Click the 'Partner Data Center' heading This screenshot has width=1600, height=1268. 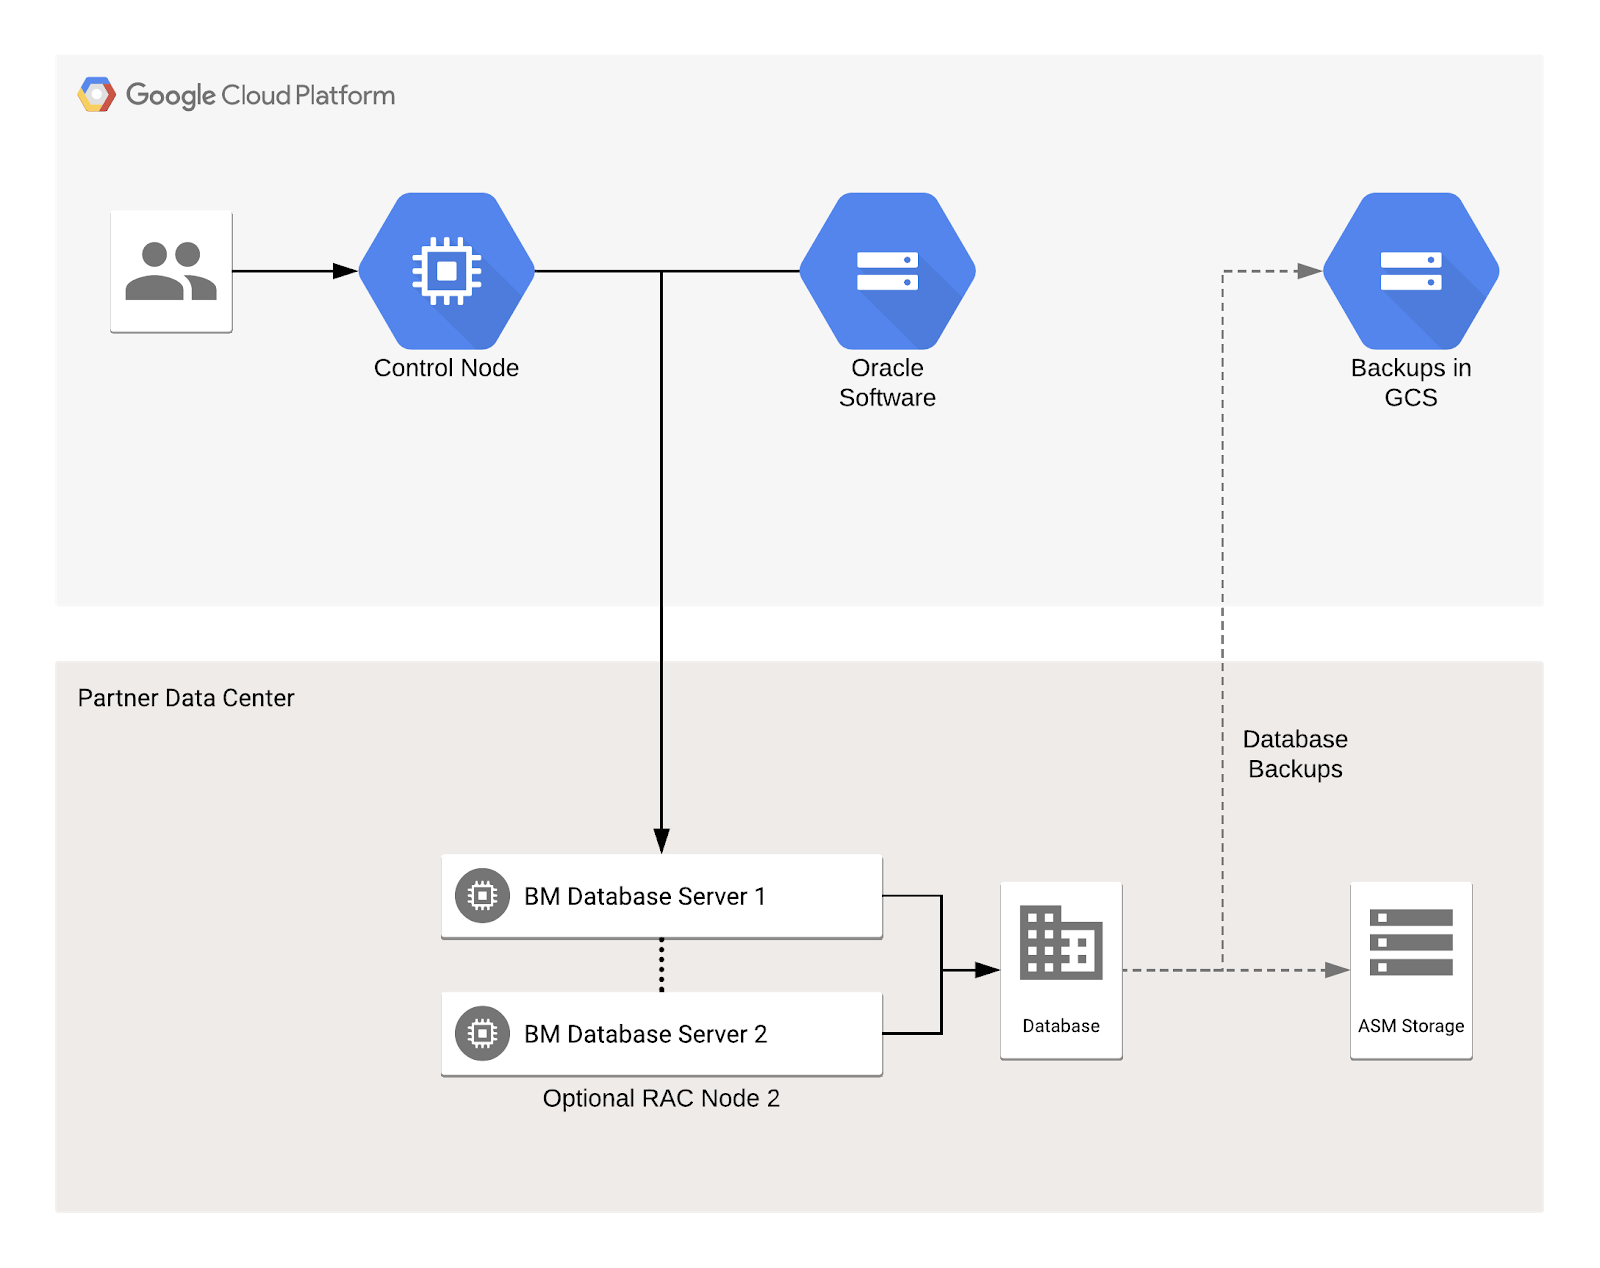tap(186, 698)
